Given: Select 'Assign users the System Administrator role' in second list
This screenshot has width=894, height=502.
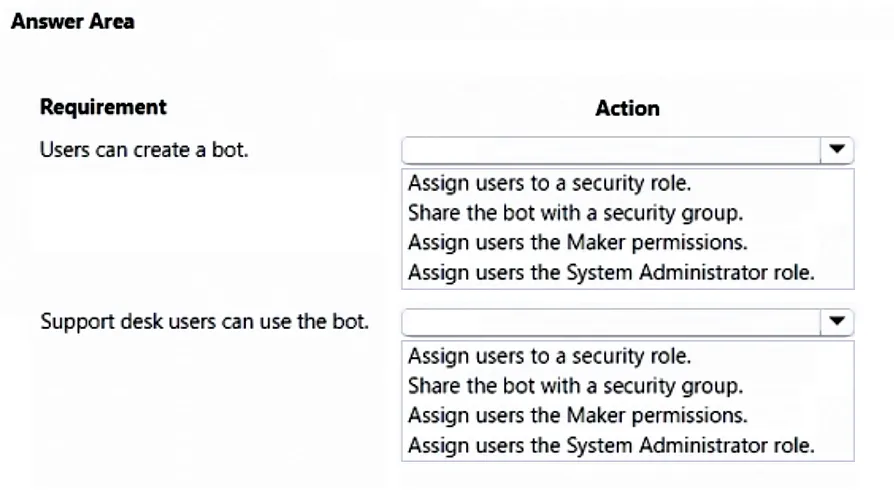Looking at the screenshot, I should pyautogui.click(x=611, y=445).
